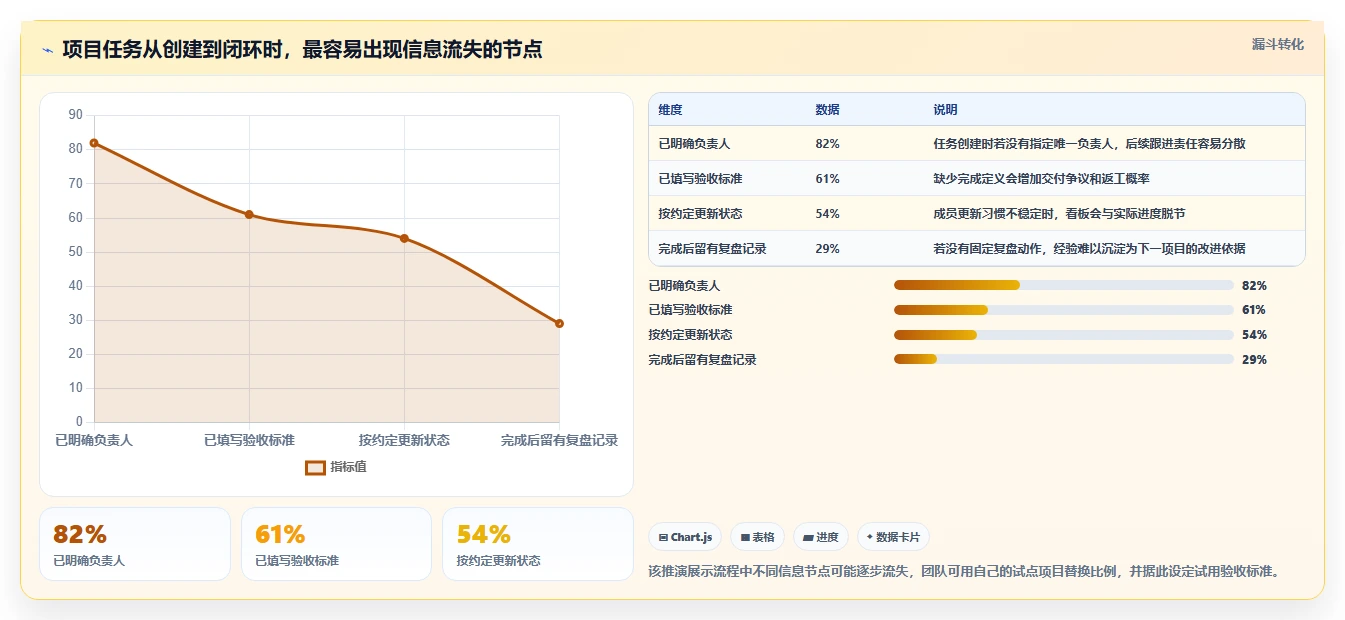Select the 进度 tag chip
This screenshot has width=1345, height=620.
point(821,537)
